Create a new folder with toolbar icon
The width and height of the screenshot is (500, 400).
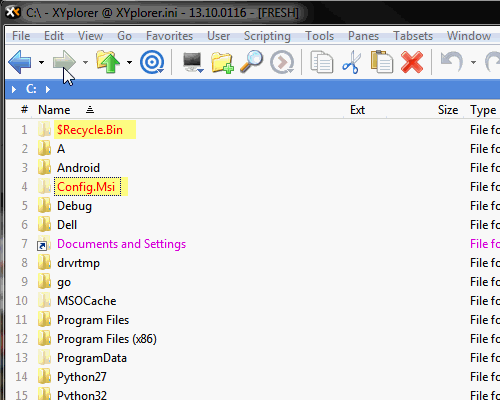click(x=222, y=62)
